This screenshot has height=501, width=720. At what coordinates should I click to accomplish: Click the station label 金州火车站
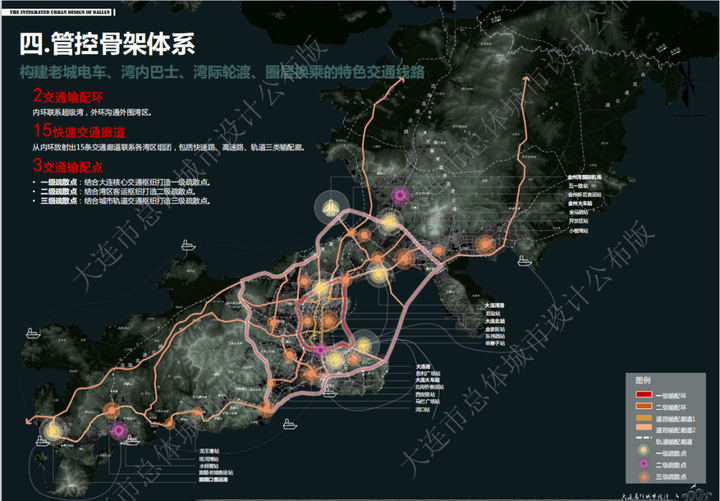click(x=580, y=203)
